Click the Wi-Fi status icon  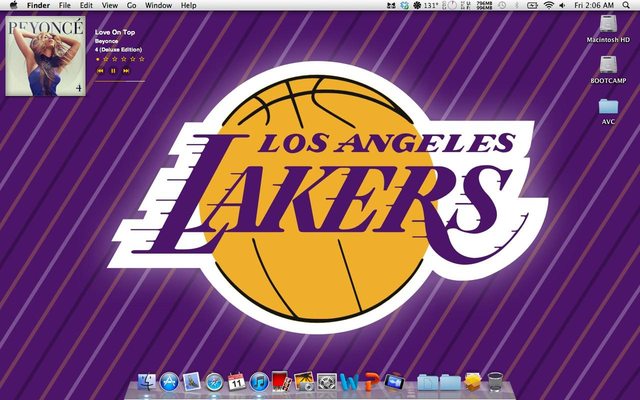click(x=549, y=5)
